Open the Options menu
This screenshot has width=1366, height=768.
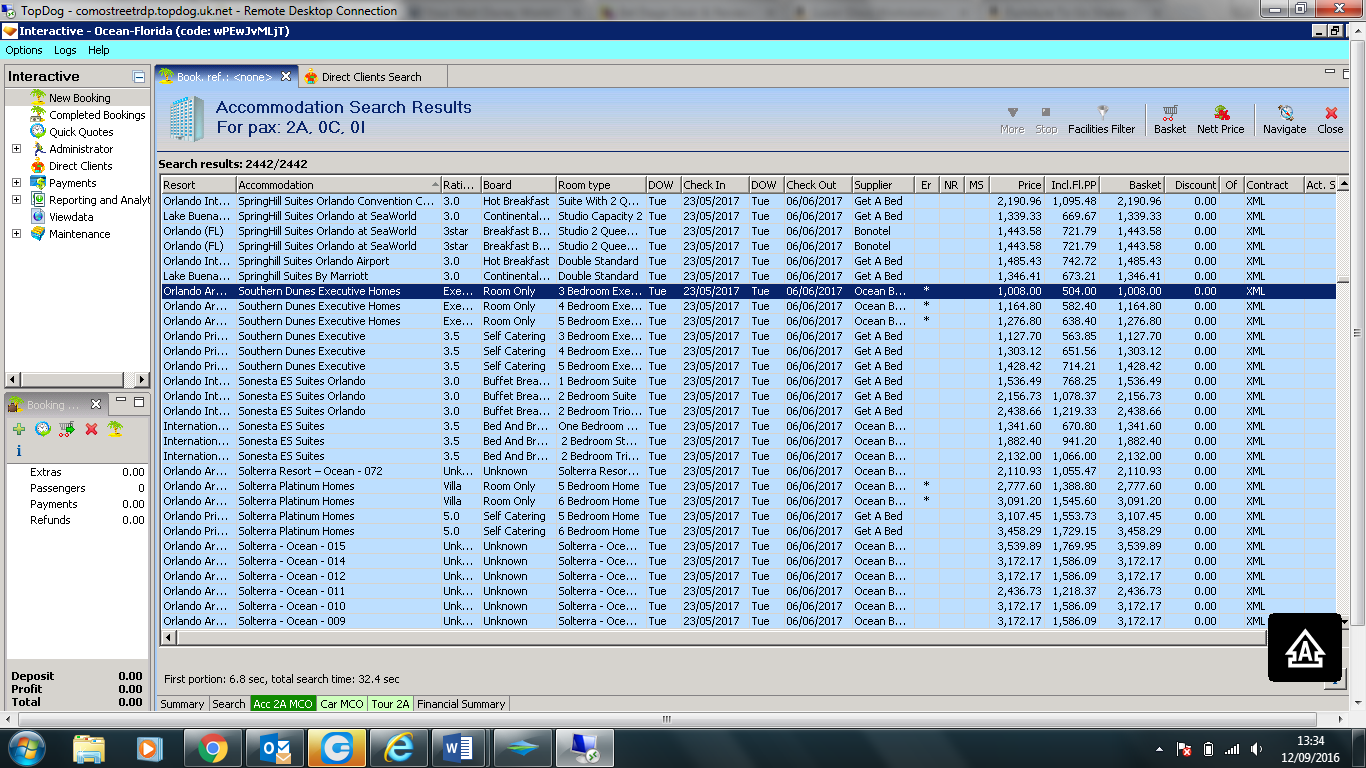click(24, 50)
